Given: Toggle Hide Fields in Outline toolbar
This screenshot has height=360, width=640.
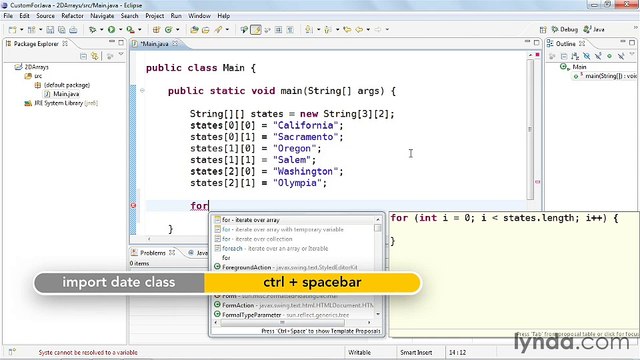Looking at the screenshot, I should coord(587,56).
